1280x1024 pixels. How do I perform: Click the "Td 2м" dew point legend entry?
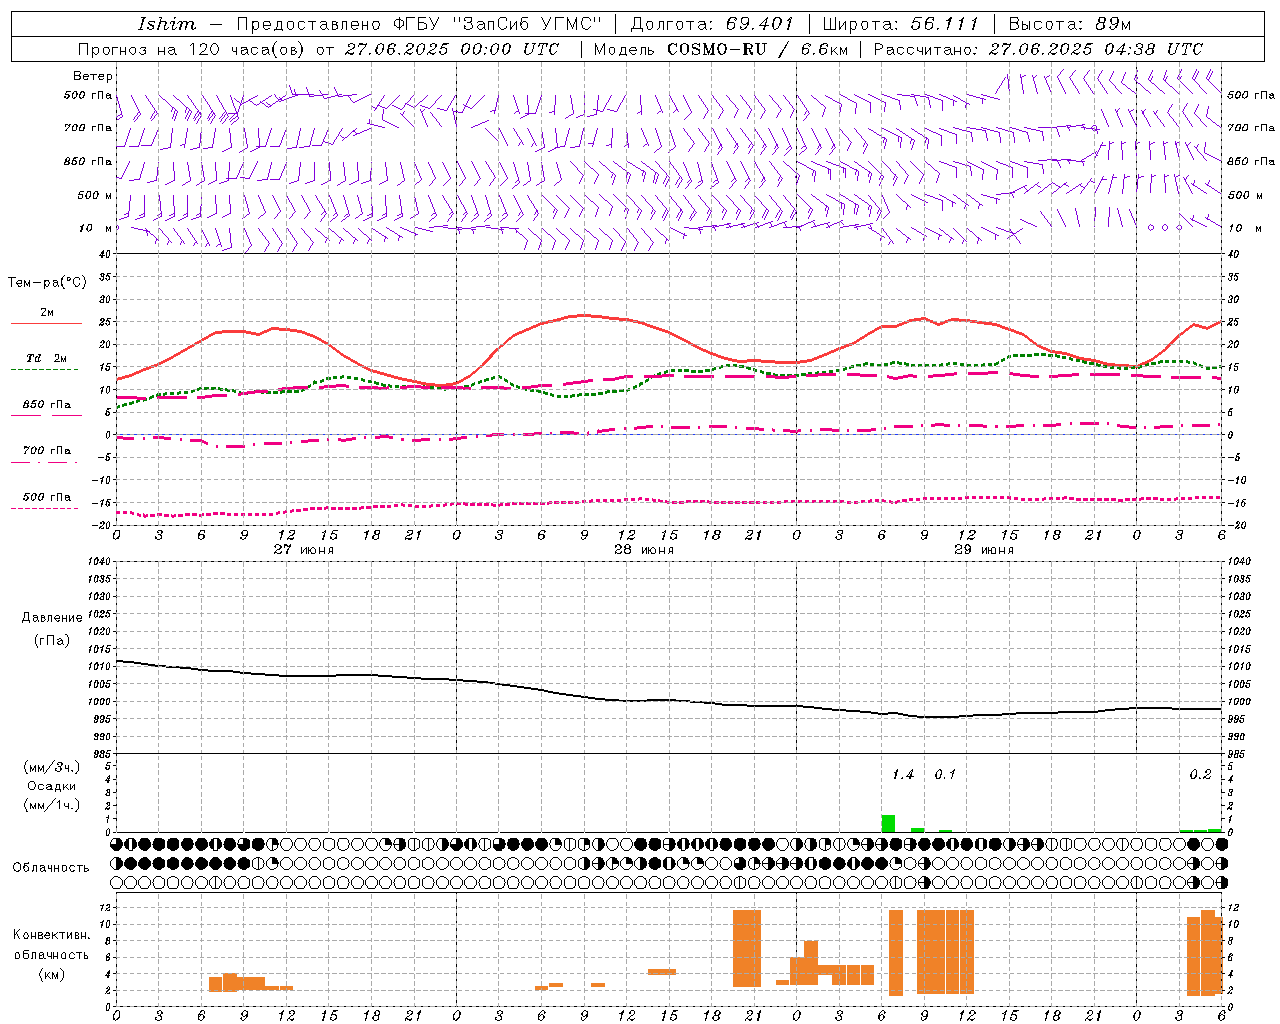[46, 358]
